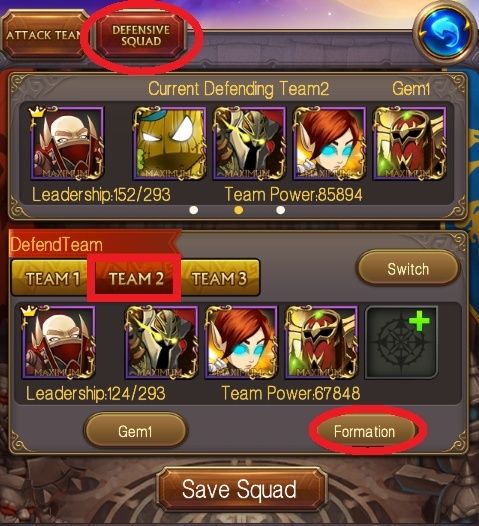Screen dimensions: 479x526
Task: Select red-haired elf hero in DefendTeam row
Action: click(x=242, y=342)
